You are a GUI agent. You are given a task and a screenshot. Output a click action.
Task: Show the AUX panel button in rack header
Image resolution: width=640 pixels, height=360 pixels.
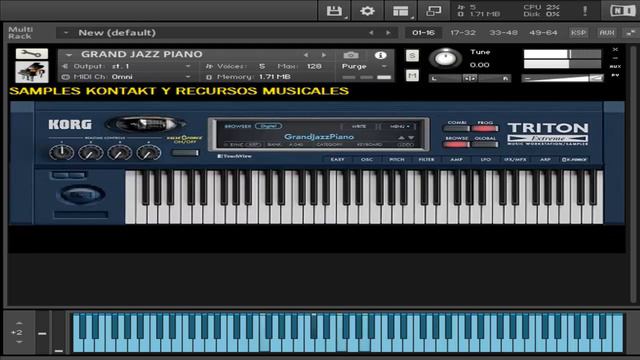[607, 33]
